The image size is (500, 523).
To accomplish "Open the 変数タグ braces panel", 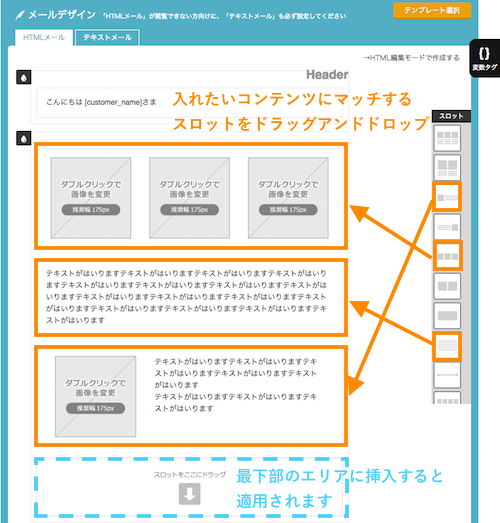I will coord(485,58).
